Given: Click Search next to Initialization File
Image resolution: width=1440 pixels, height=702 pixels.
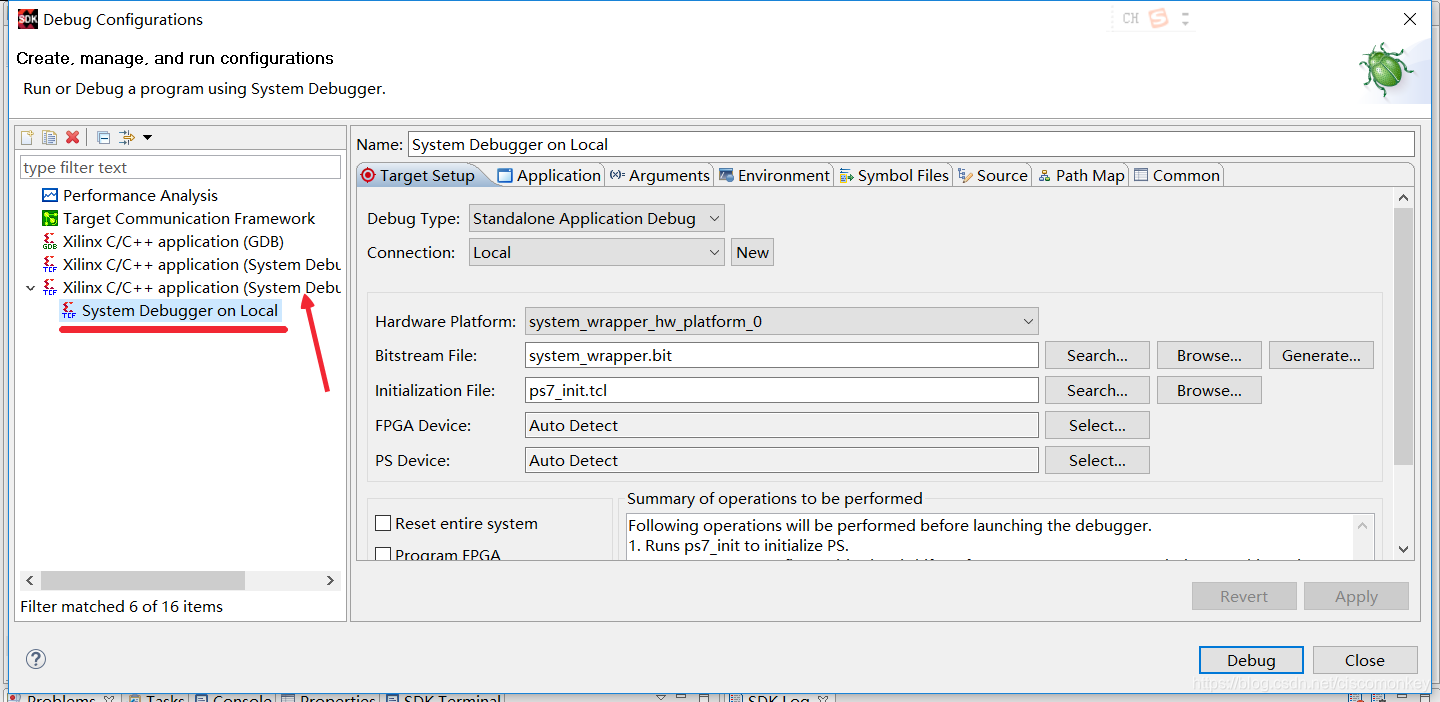Looking at the screenshot, I should [1097, 390].
